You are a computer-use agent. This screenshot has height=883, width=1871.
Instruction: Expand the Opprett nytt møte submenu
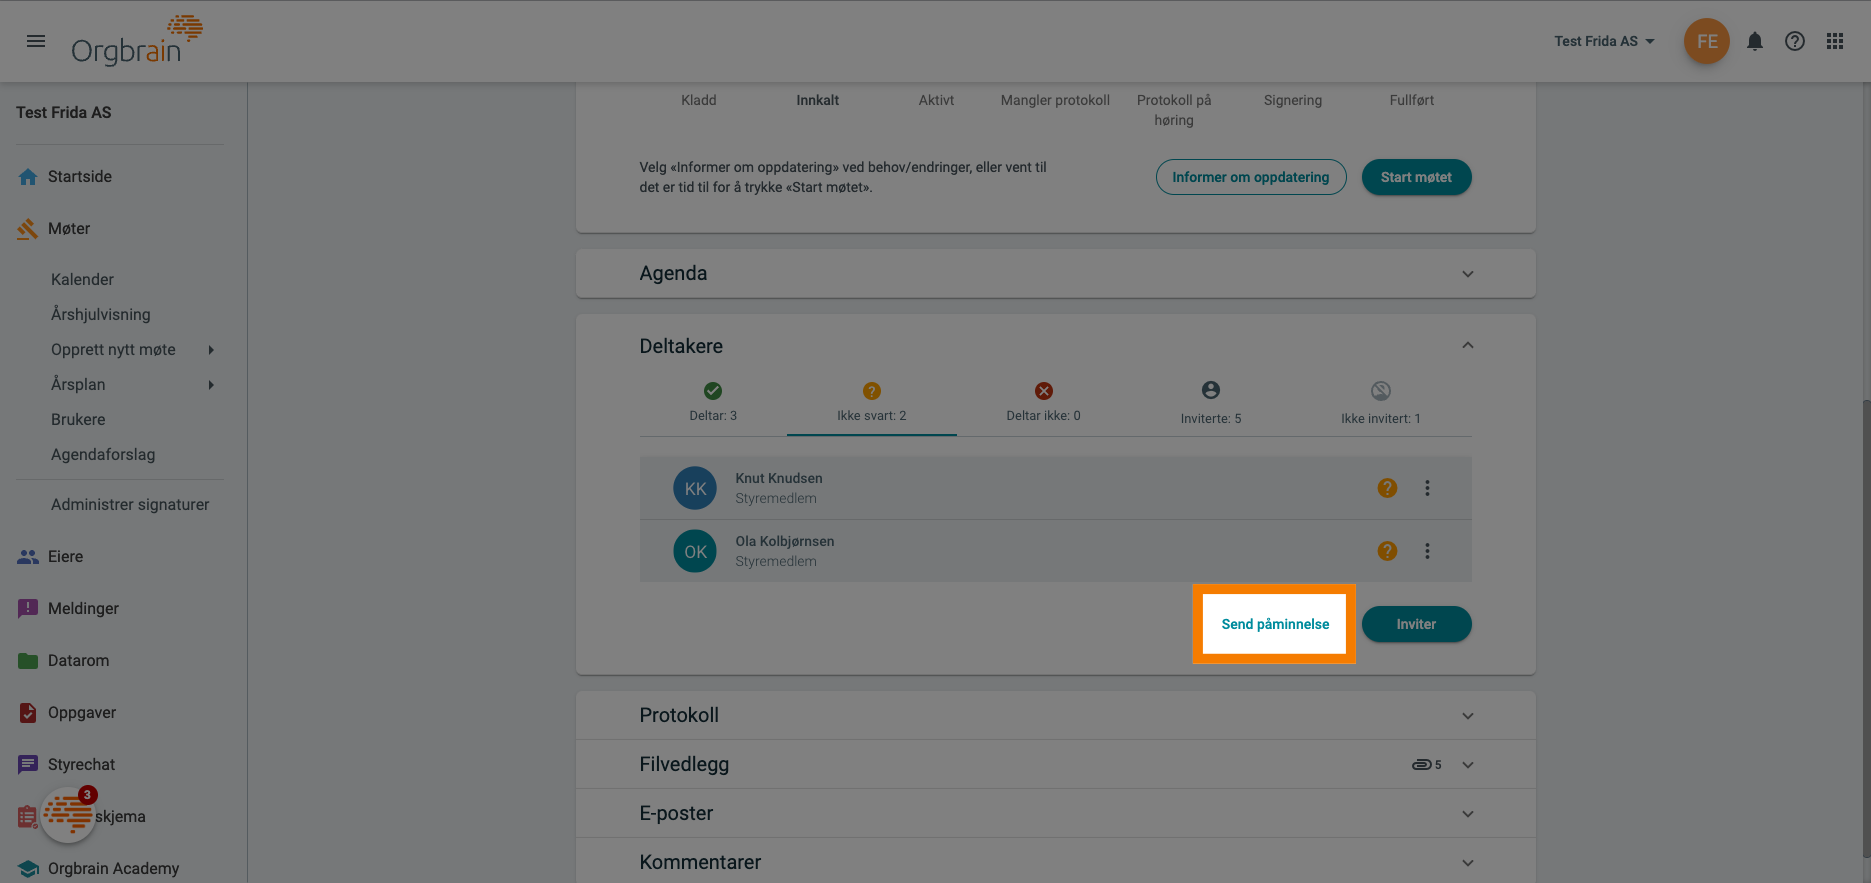(211, 350)
